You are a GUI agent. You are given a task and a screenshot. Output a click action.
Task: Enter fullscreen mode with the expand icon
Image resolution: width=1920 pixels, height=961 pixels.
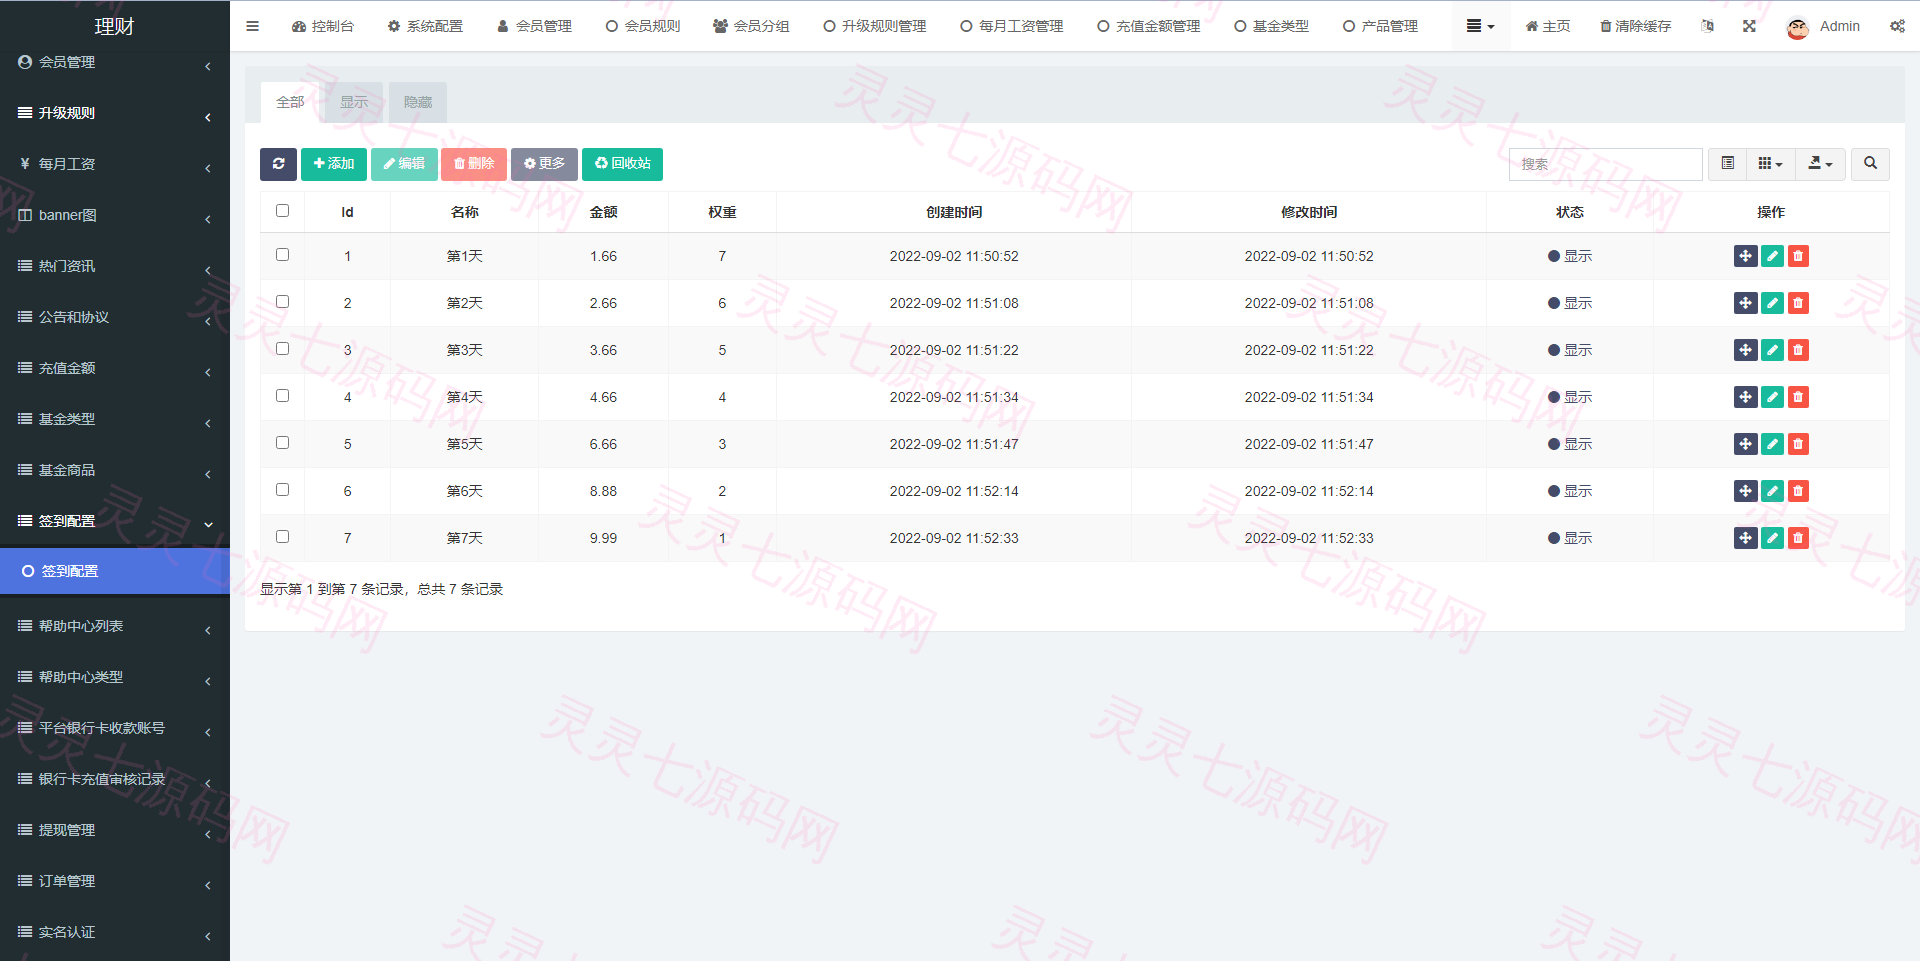coord(1749,26)
